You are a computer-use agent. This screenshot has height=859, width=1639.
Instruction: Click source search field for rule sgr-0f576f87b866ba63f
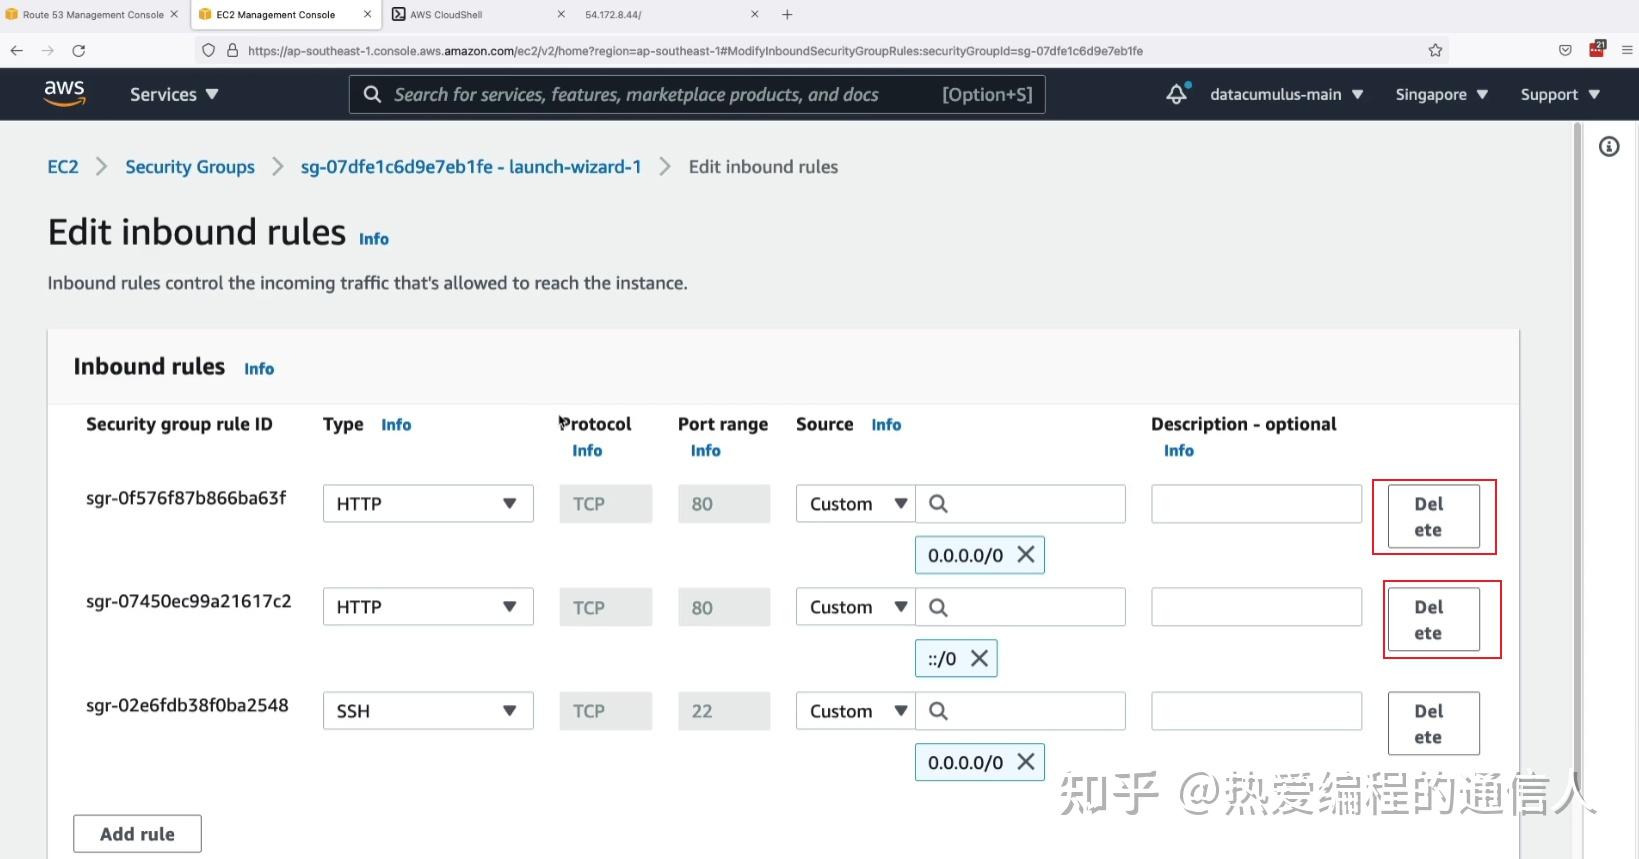click(x=1021, y=504)
